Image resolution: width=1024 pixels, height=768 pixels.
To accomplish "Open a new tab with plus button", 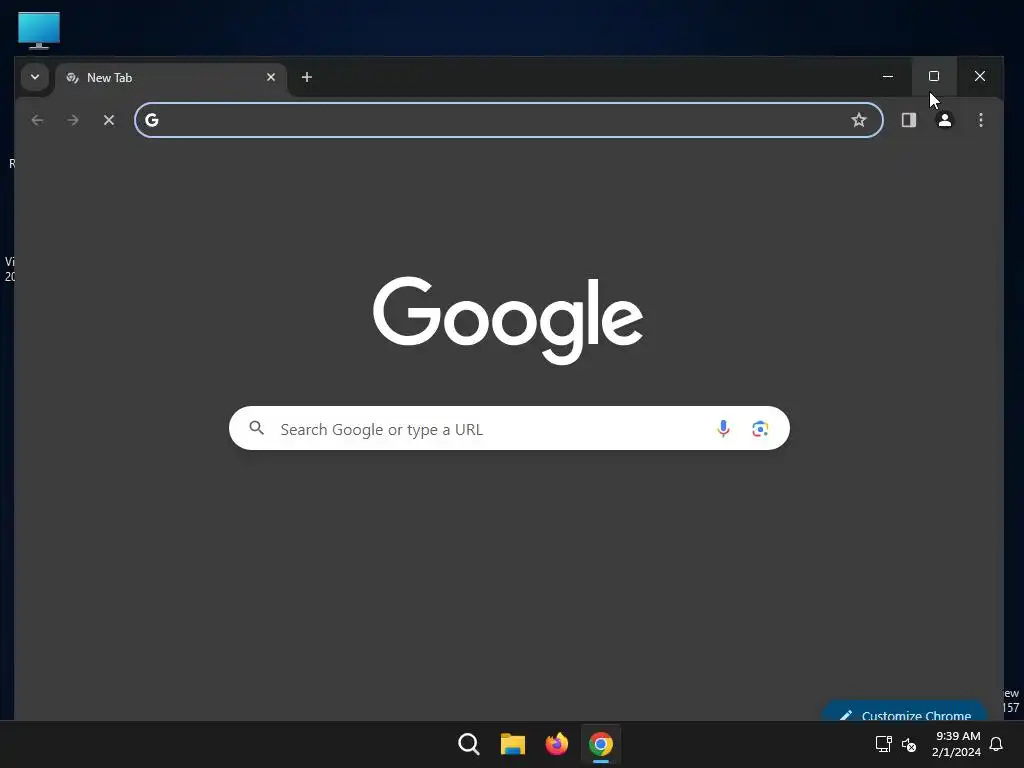I will pos(306,77).
